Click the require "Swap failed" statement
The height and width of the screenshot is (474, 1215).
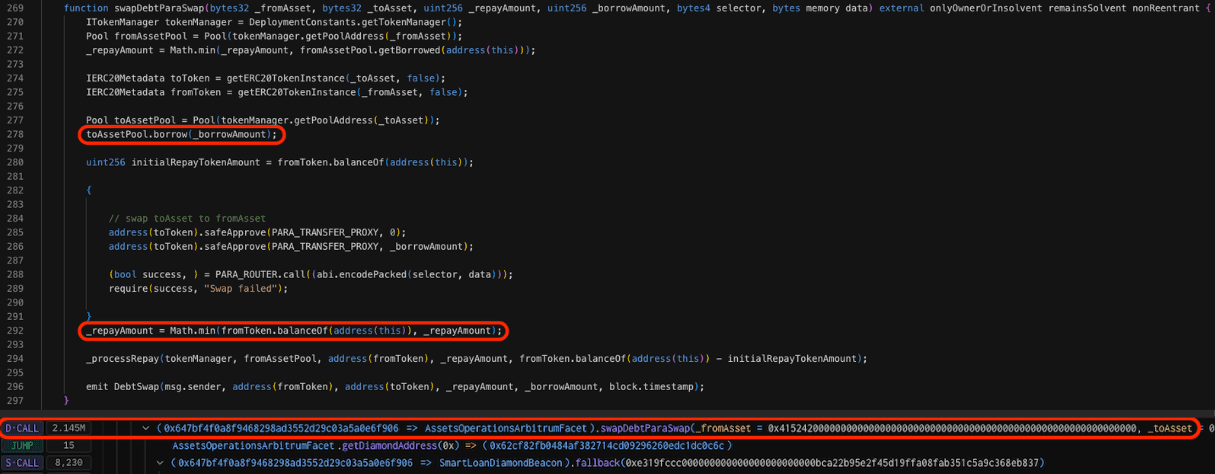[198, 288]
